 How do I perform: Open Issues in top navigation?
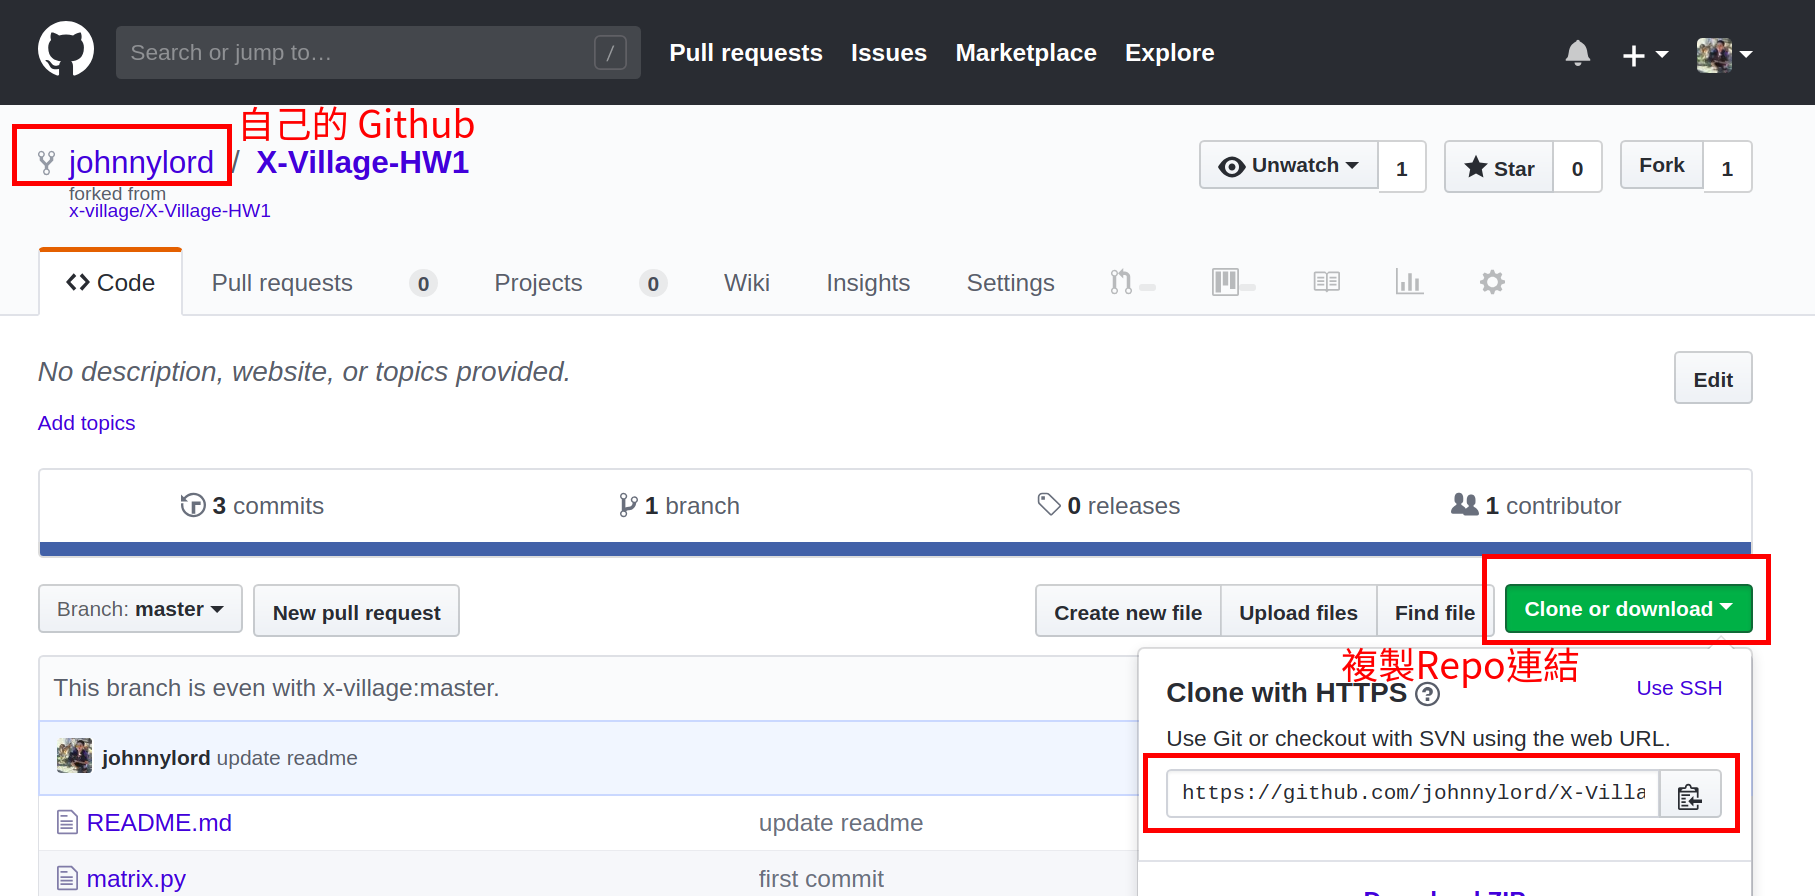tap(889, 53)
